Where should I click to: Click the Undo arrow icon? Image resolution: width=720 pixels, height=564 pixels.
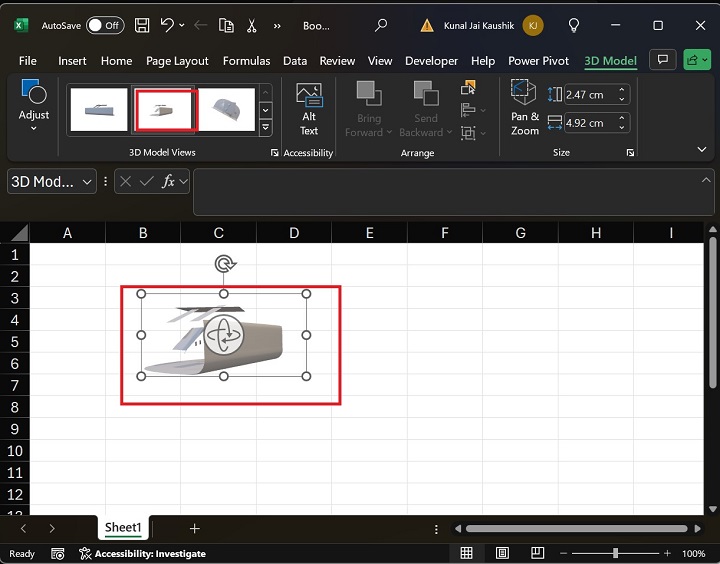coord(168,25)
